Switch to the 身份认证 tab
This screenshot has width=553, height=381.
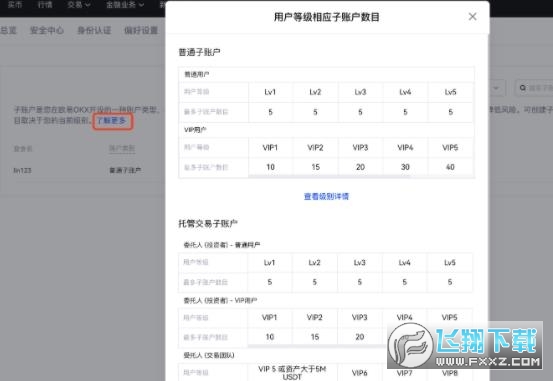(x=94, y=30)
